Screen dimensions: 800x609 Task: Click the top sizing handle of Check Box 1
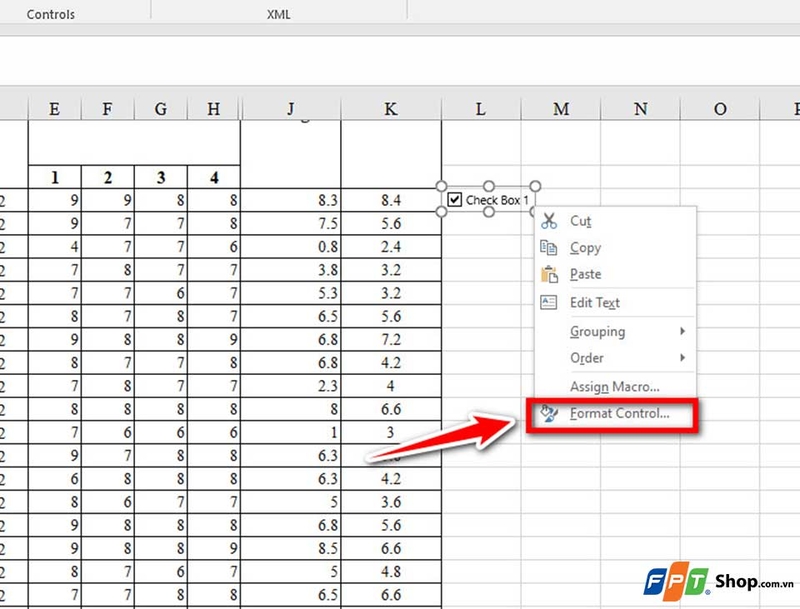click(x=489, y=184)
